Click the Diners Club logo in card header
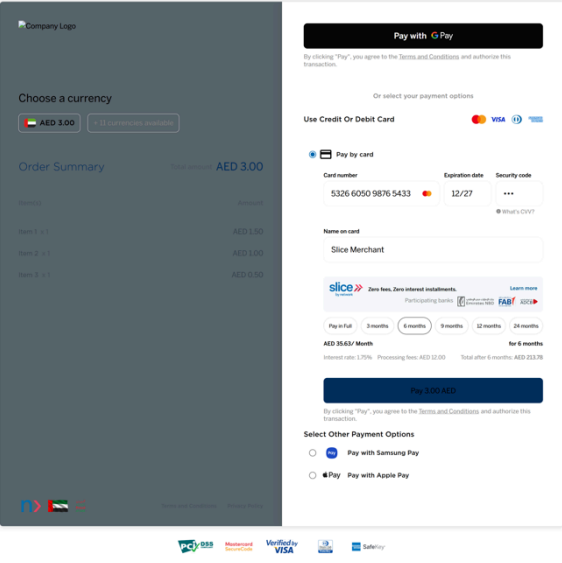562x563 pixels. (x=517, y=119)
